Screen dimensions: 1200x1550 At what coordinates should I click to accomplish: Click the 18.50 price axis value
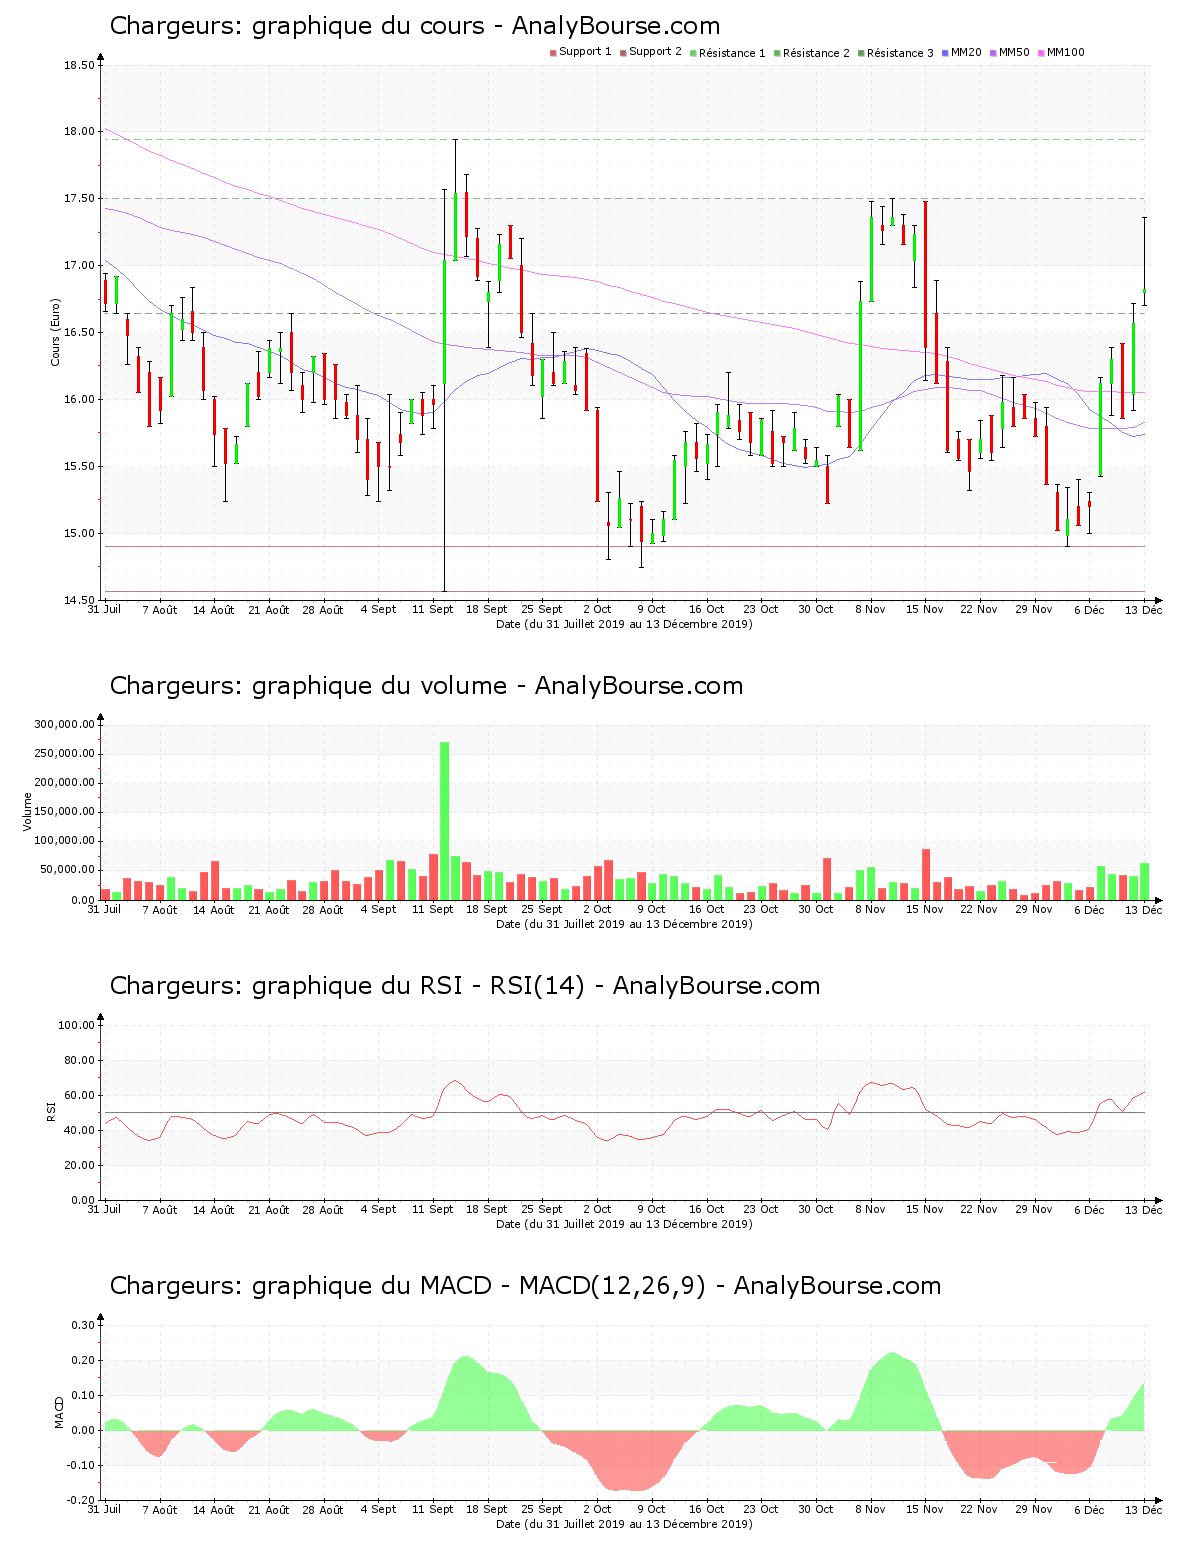[x=79, y=66]
